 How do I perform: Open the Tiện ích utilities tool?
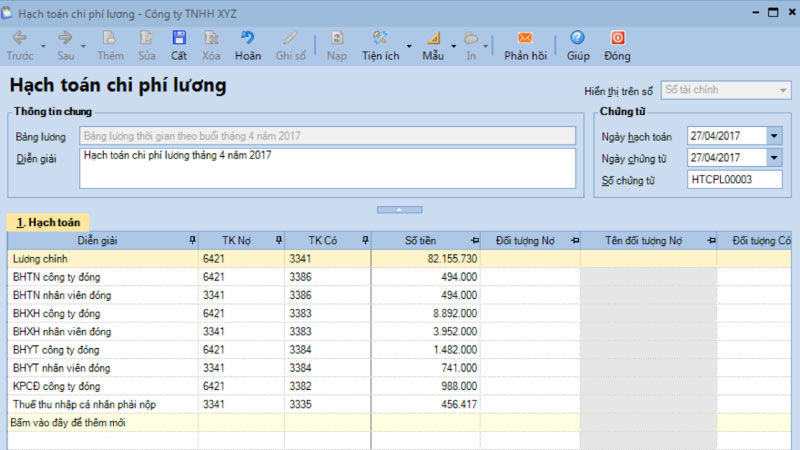point(381,45)
